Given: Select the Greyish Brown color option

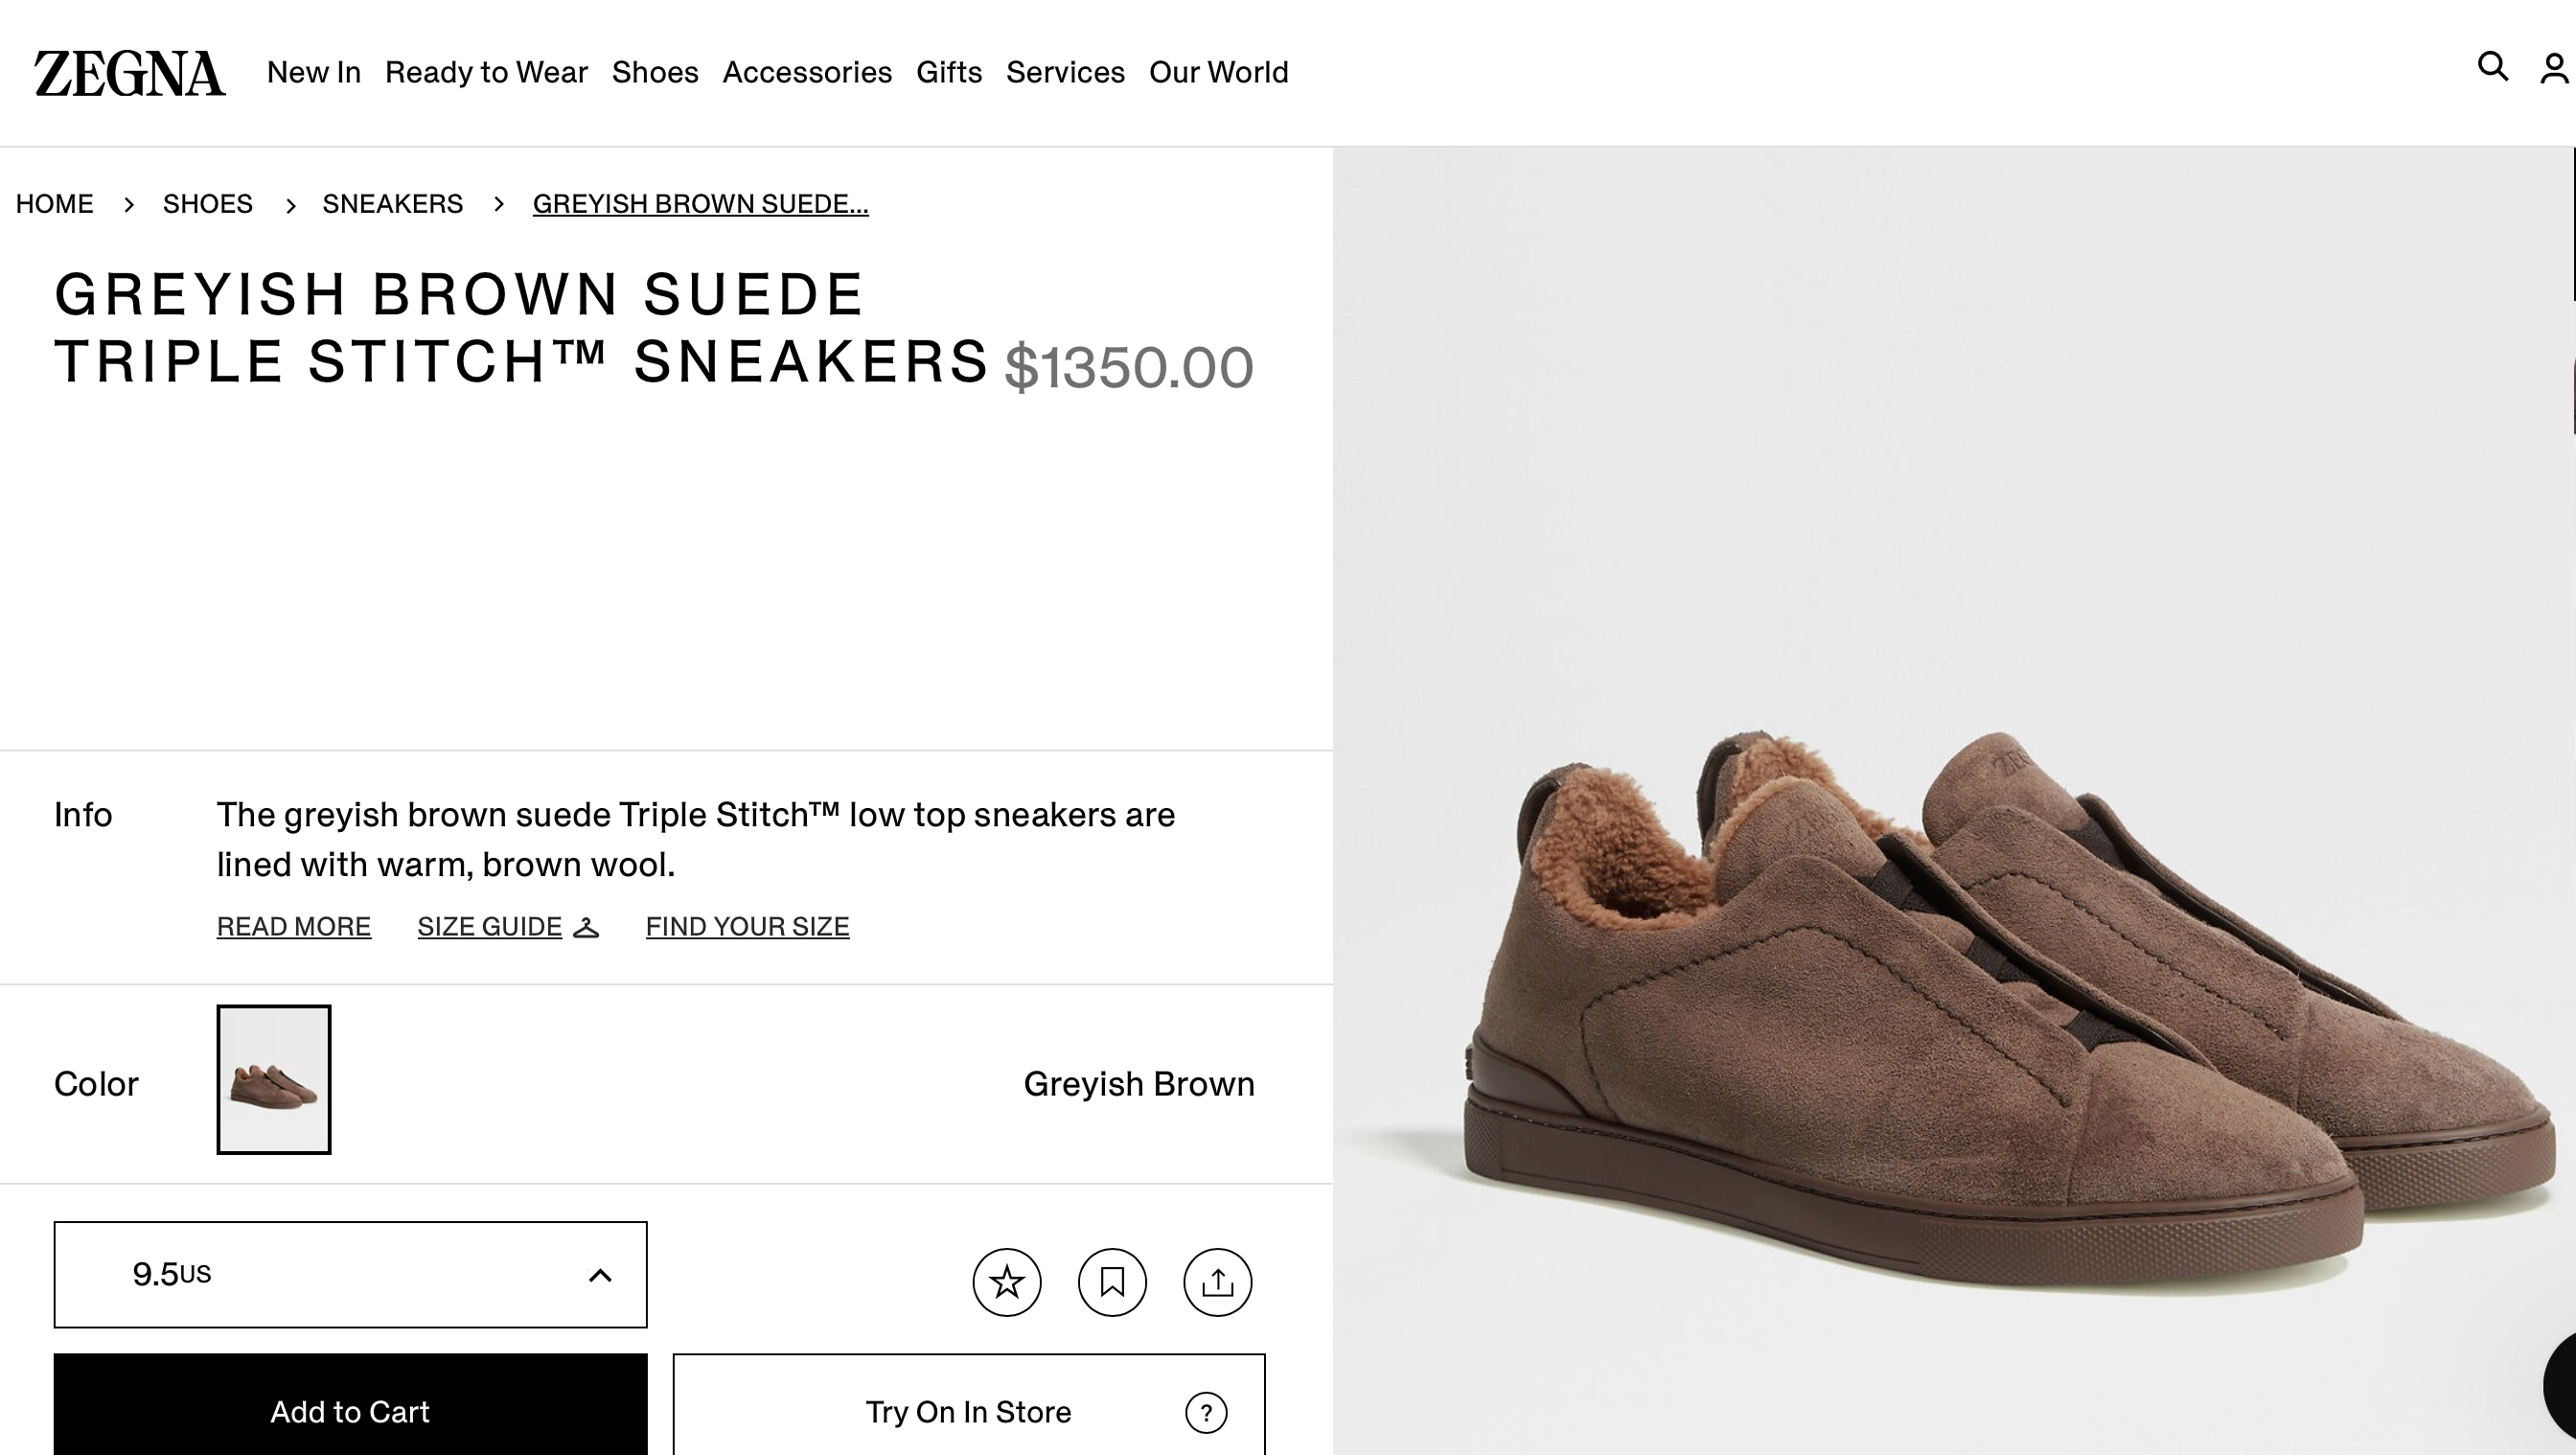Looking at the screenshot, I should (273, 1081).
